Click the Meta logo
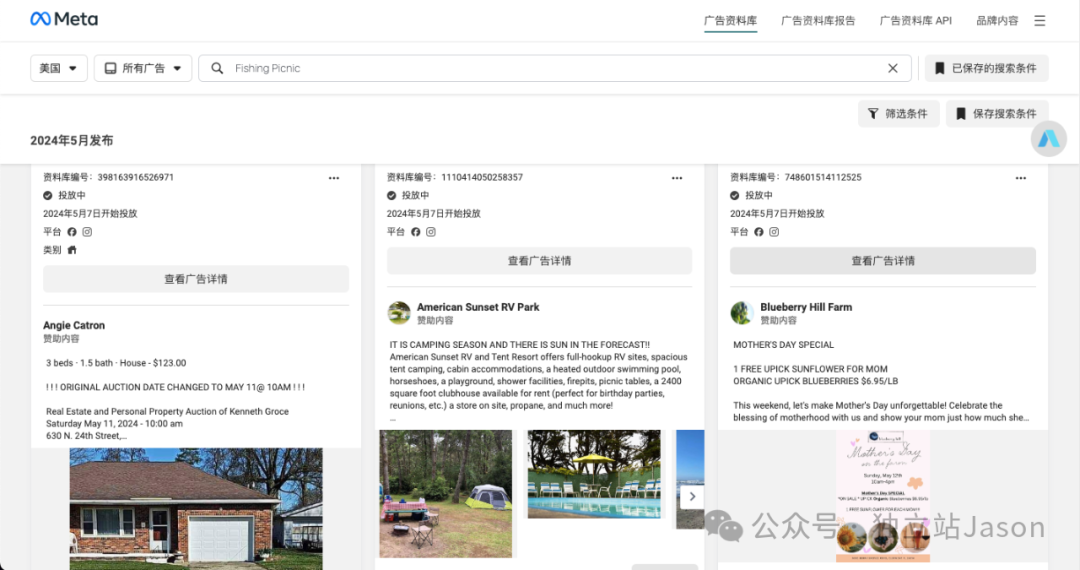The height and width of the screenshot is (570, 1080). tap(64, 19)
